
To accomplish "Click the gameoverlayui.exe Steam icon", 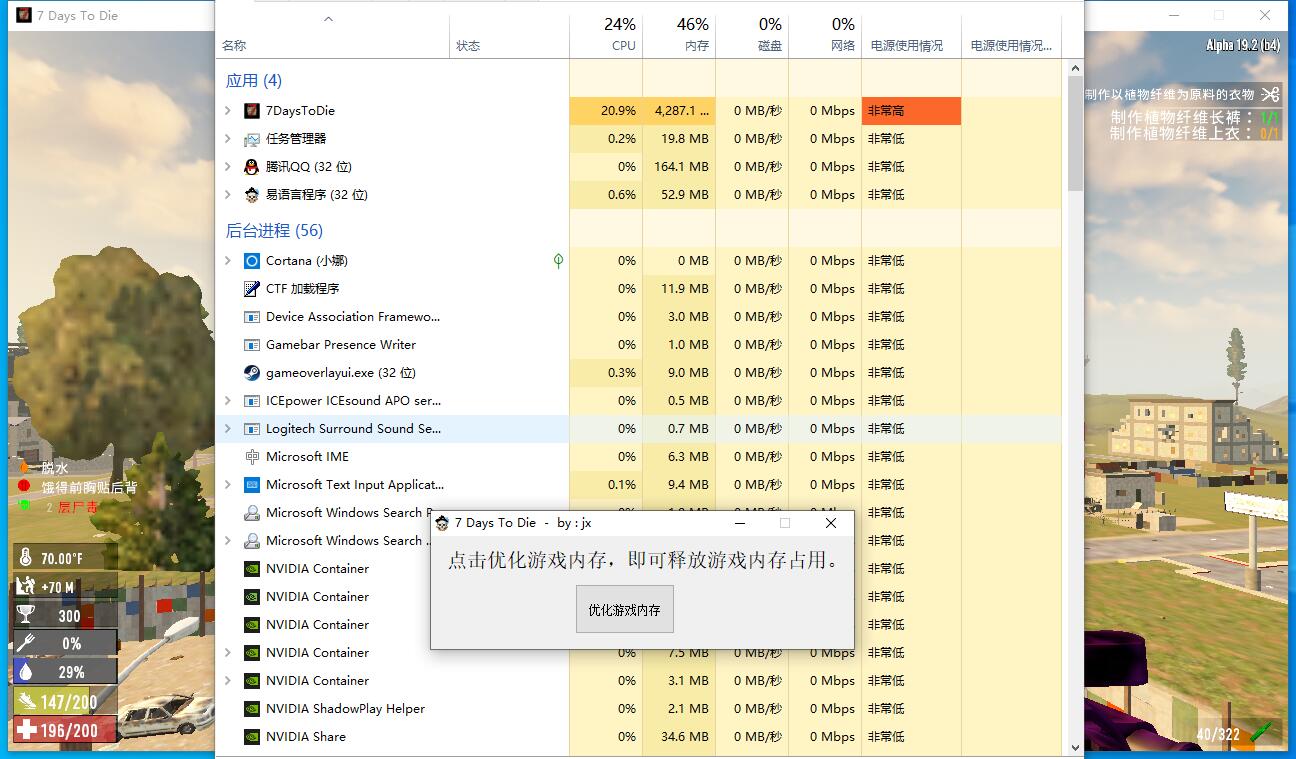I will click(x=252, y=373).
